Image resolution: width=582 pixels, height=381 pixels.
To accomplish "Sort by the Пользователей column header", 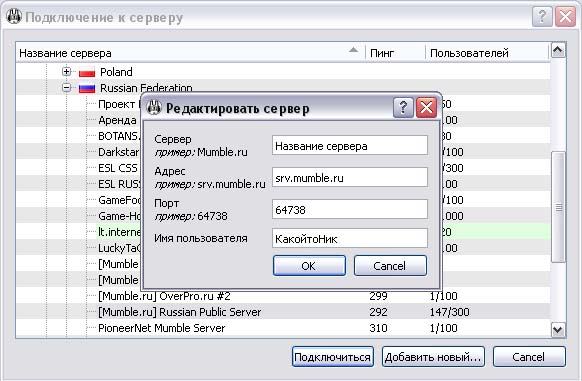I will pos(487,53).
